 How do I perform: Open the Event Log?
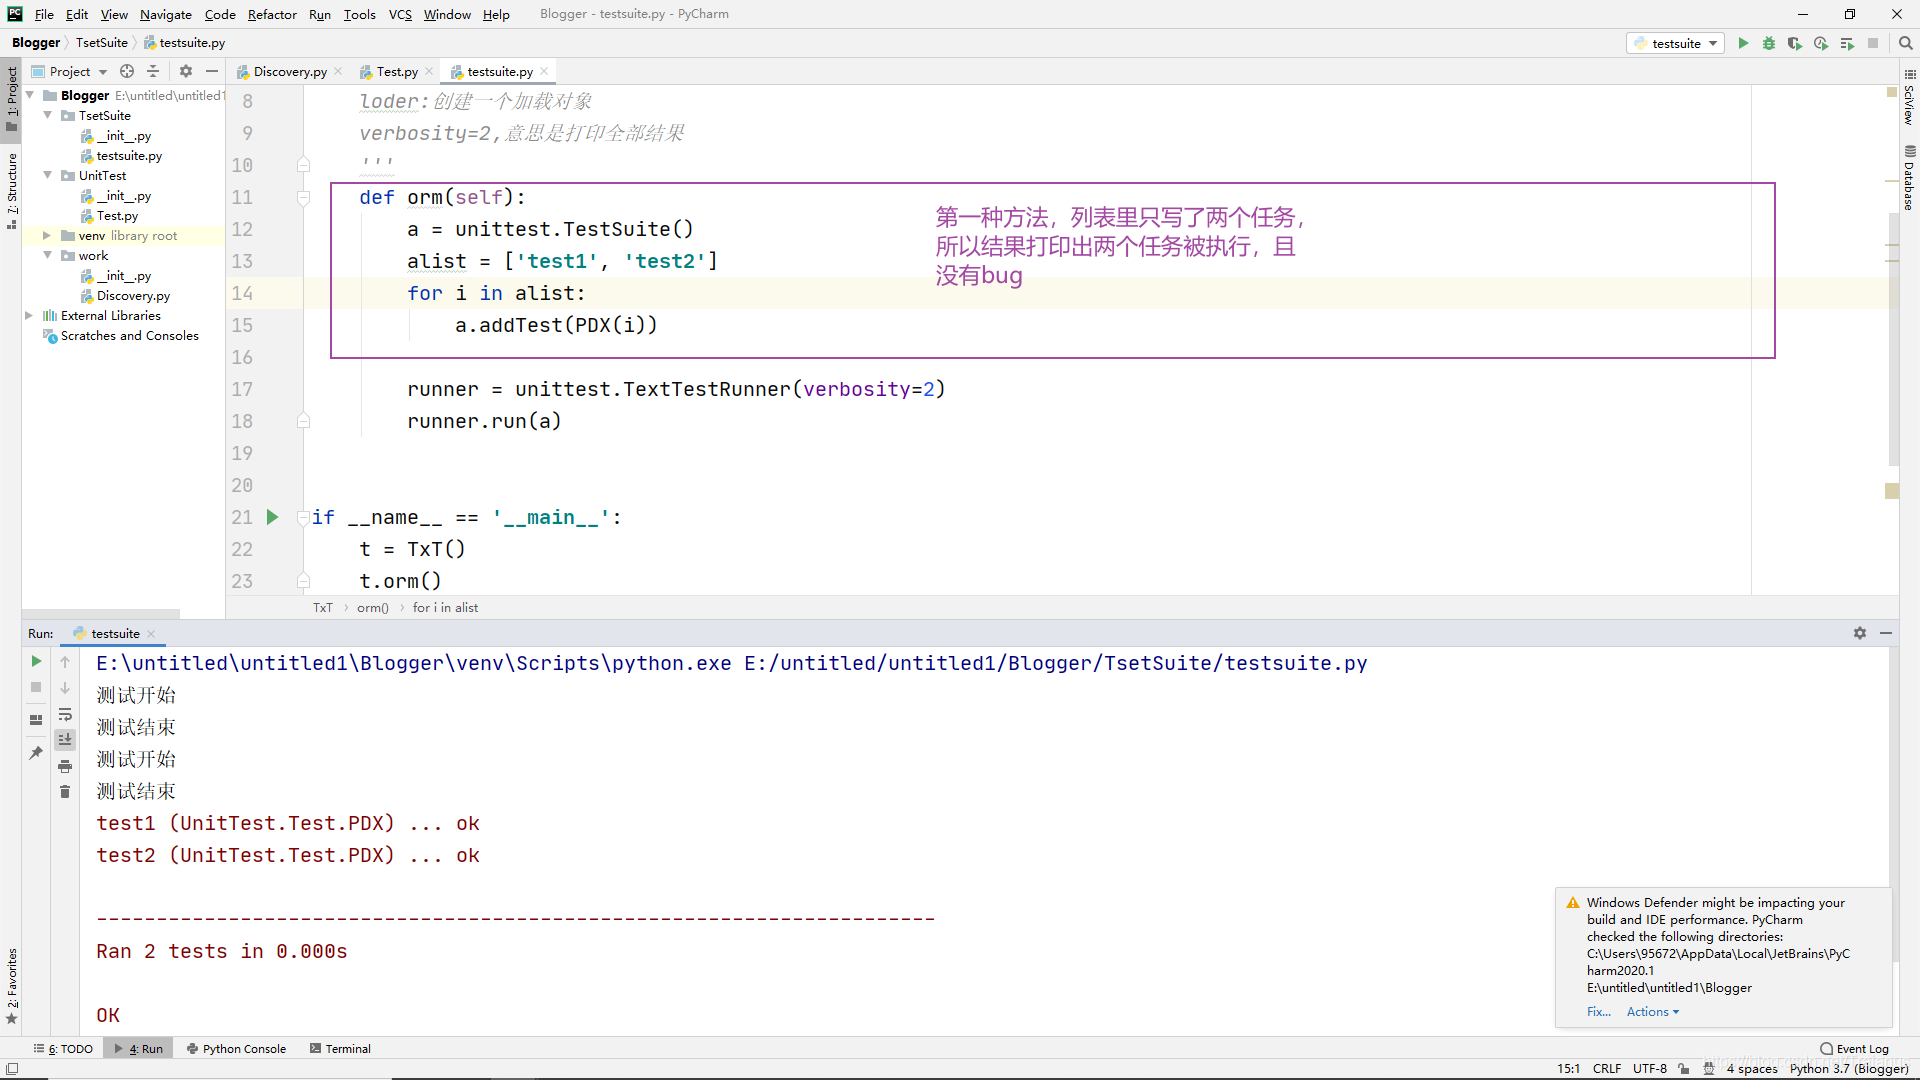click(x=1855, y=1048)
